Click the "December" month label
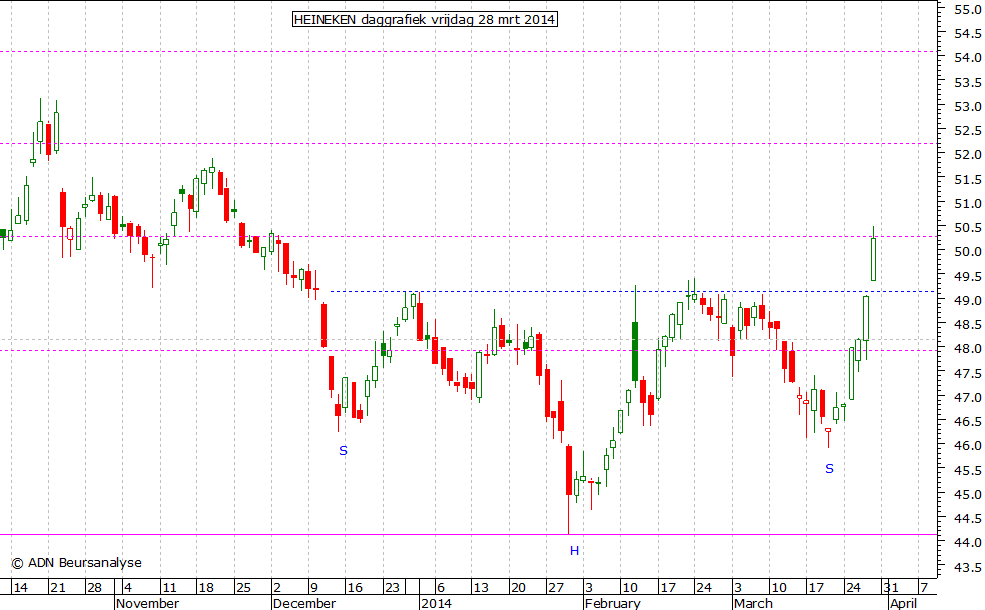Viewport: 985px width, 610px height. point(305,603)
